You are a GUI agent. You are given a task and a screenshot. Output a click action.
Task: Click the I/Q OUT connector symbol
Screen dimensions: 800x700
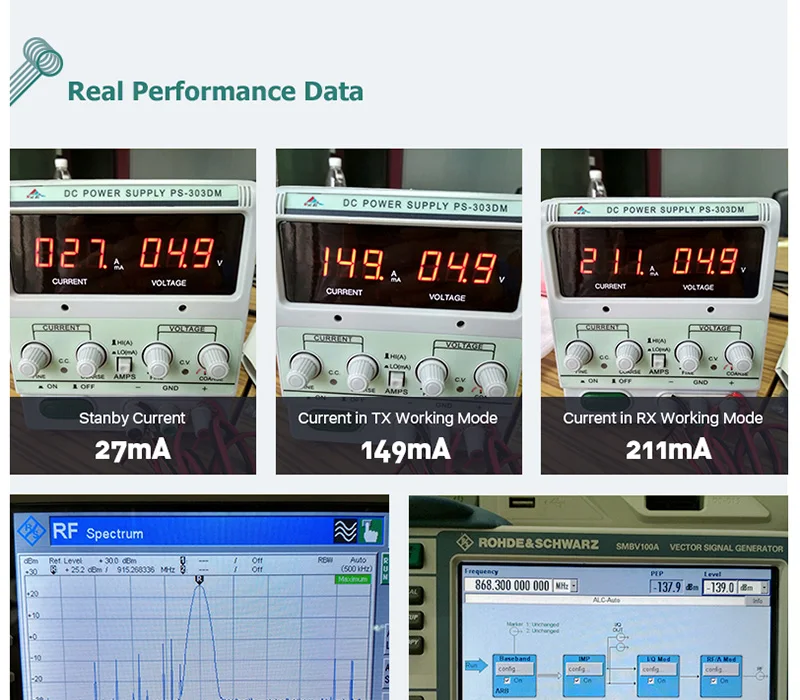(x=621, y=637)
